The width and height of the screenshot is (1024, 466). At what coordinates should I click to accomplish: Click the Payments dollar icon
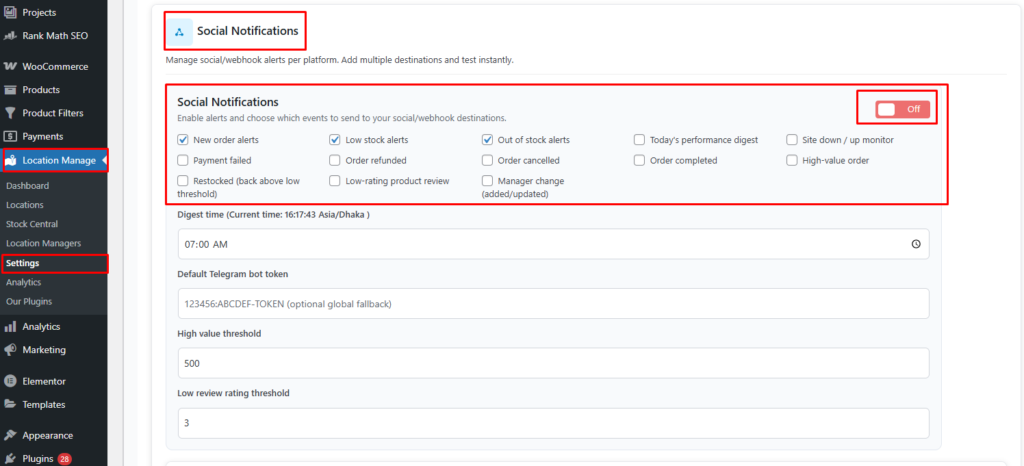pos(11,136)
